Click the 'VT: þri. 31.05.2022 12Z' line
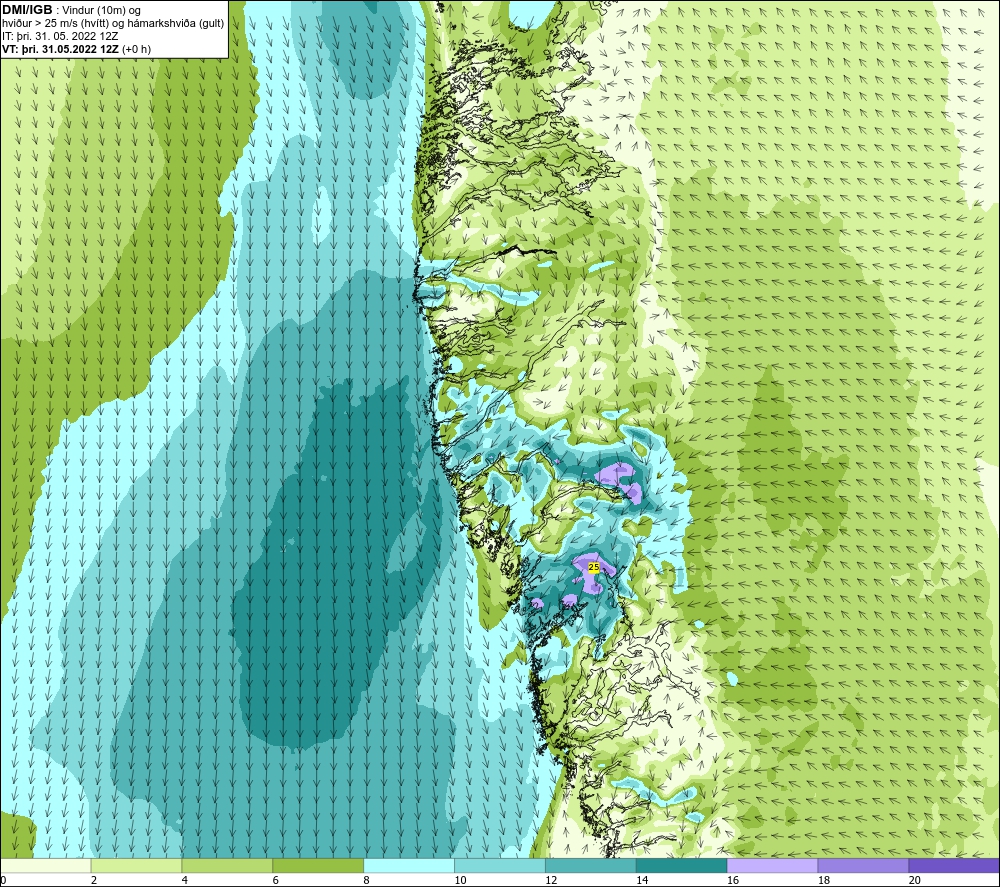This screenshot has width=1000, height=887. (x=77, y=49)
